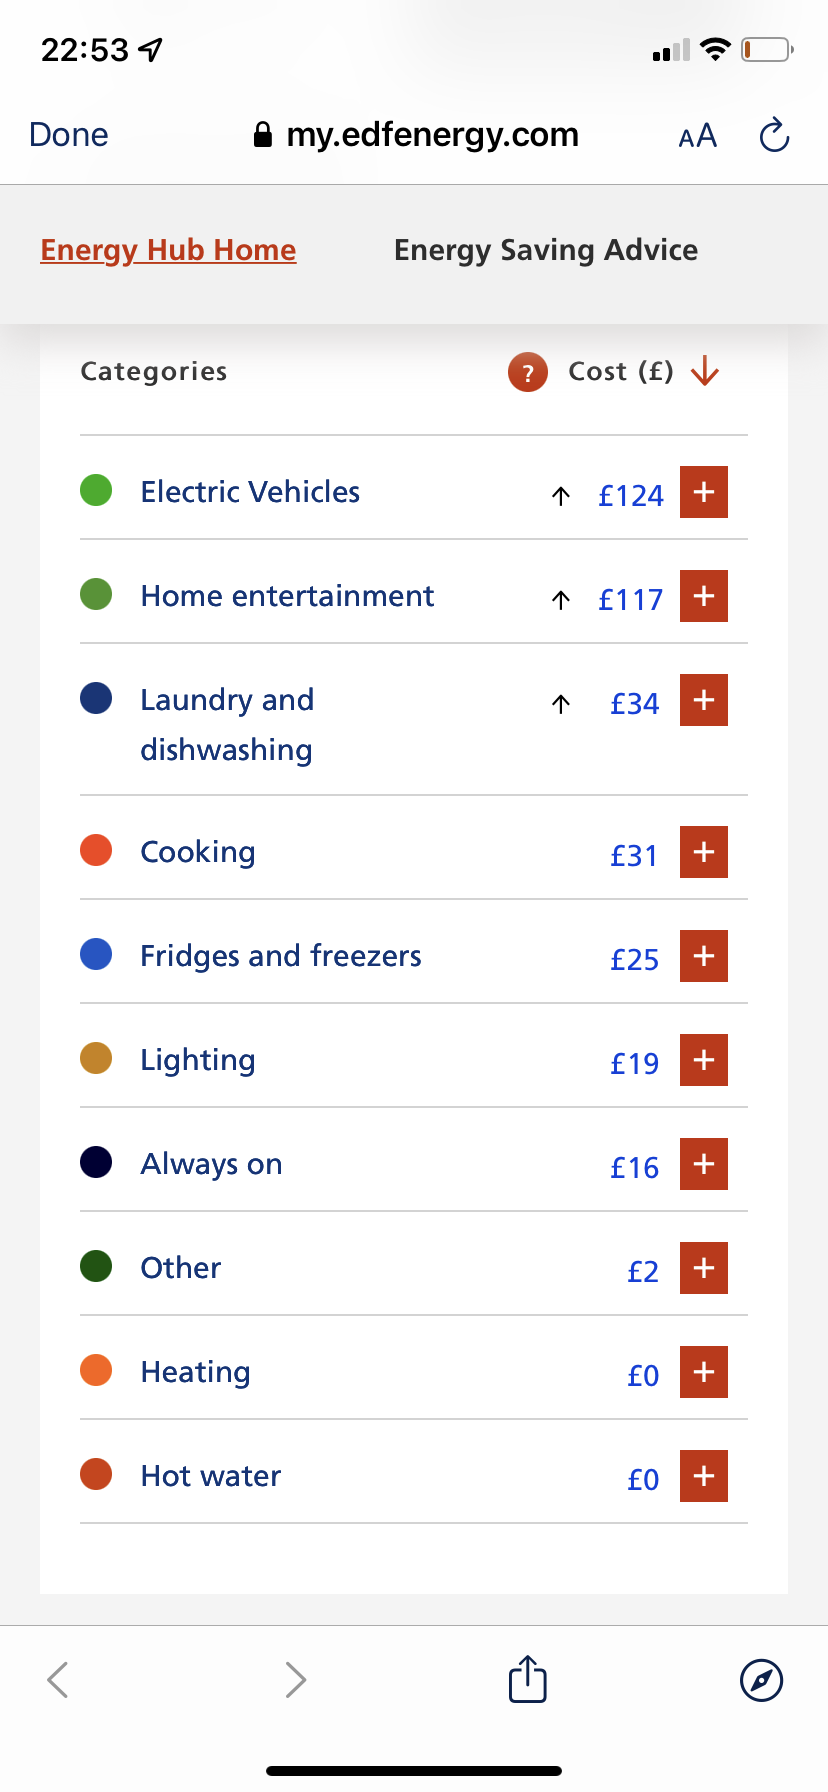
Task: Open the Fridges and freezers link
Action: click(x=281, y=956)
